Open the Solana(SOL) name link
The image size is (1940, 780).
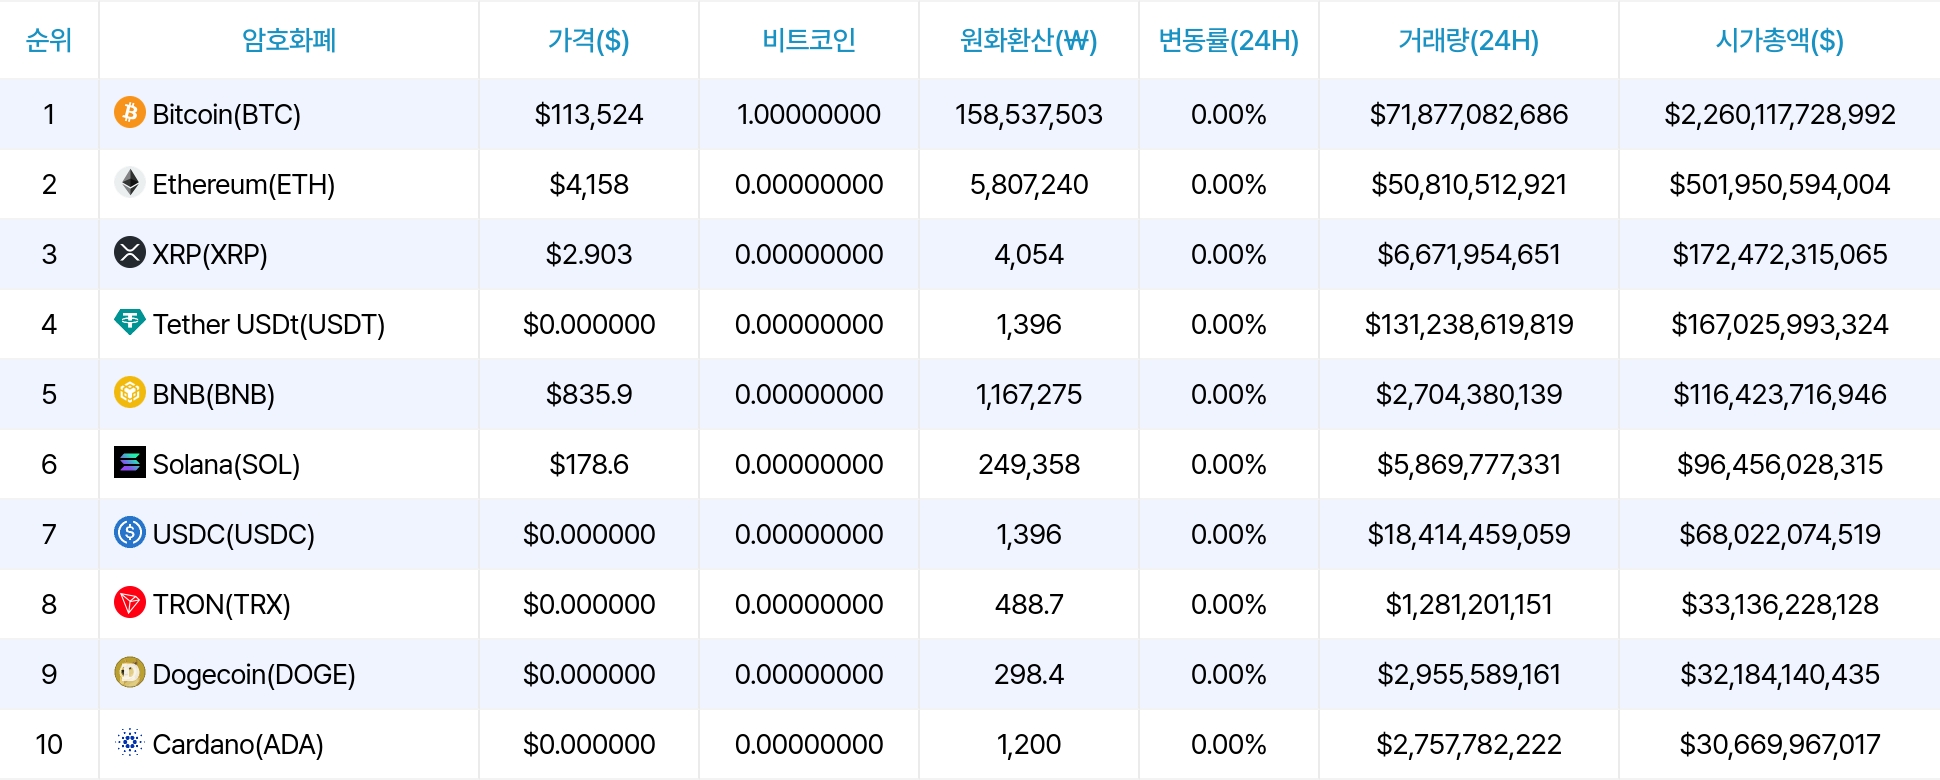tap(227, 464)
